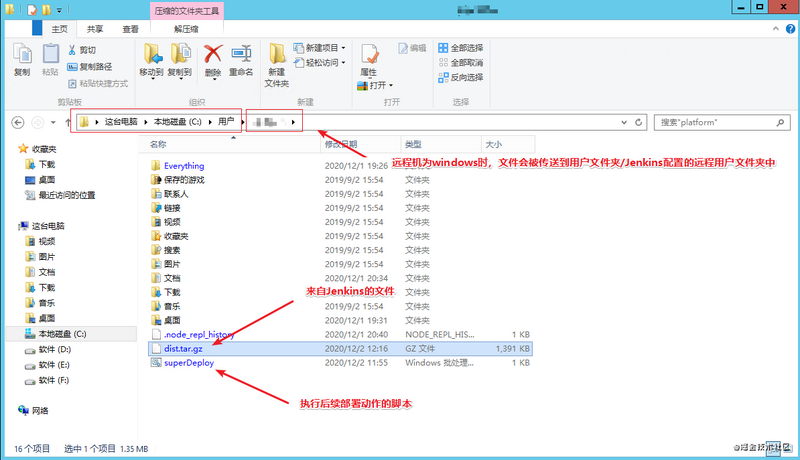This screenshot has width=800, height=460.
Task: Click 这台电脑 in the address bar
Action: pyautogui.click(x=121, y=122)
